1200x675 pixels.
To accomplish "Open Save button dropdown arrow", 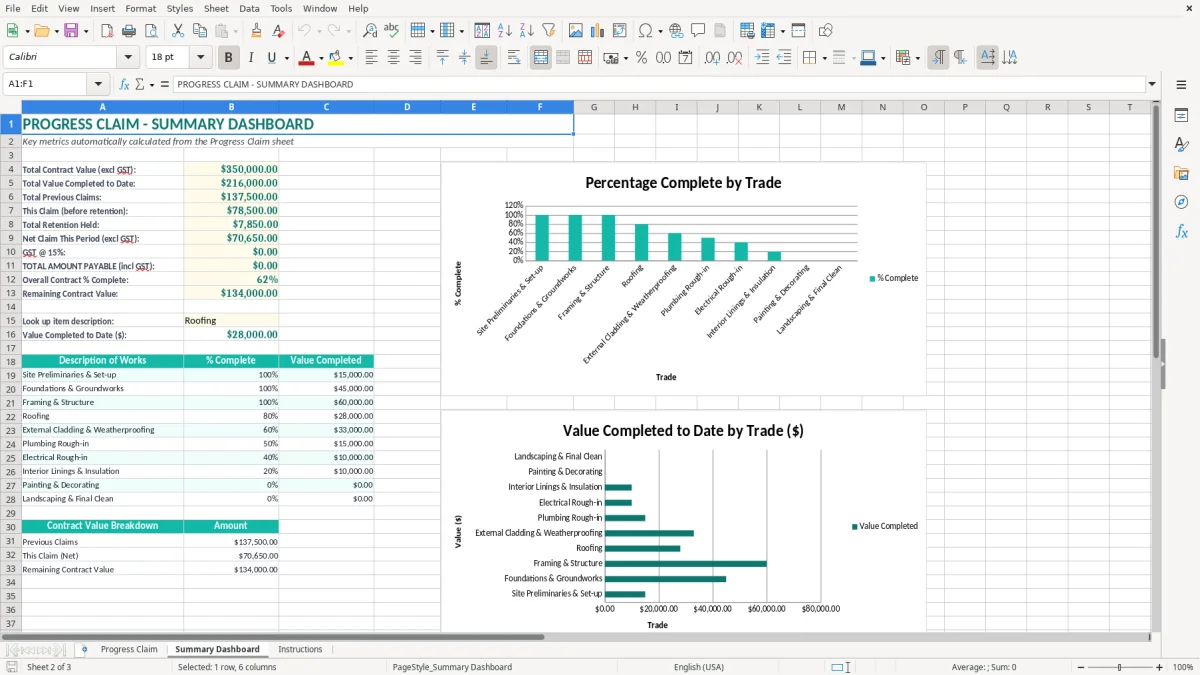I will pyautogui.click(x=86, y=31).
